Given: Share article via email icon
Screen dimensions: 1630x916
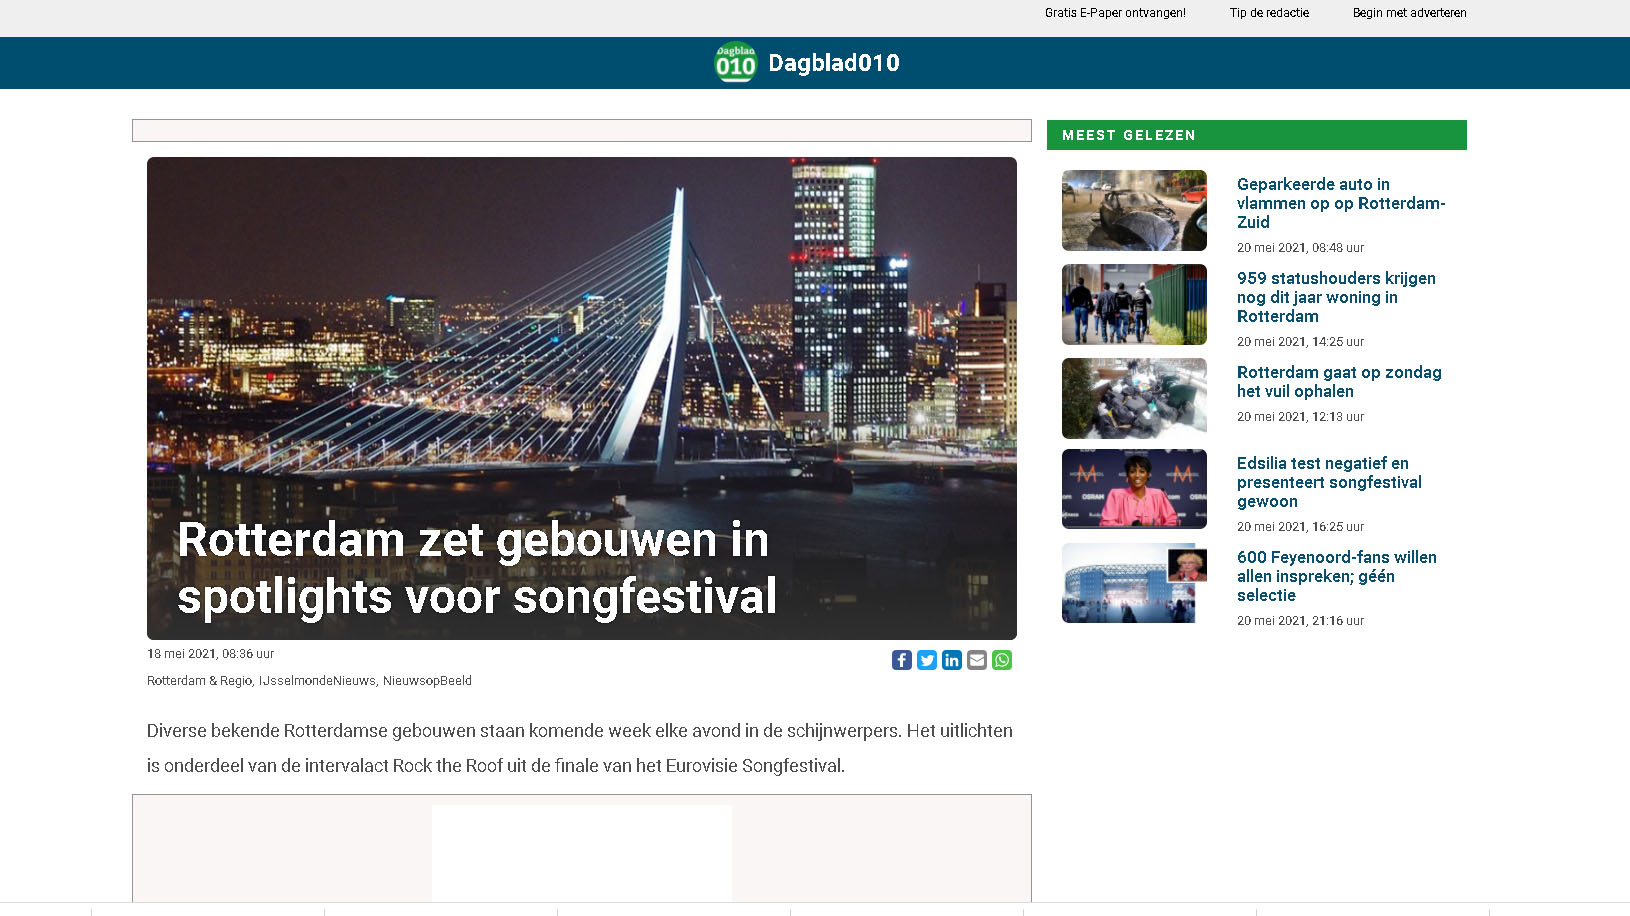Looking at the screenshot, I should coord(977,660).
